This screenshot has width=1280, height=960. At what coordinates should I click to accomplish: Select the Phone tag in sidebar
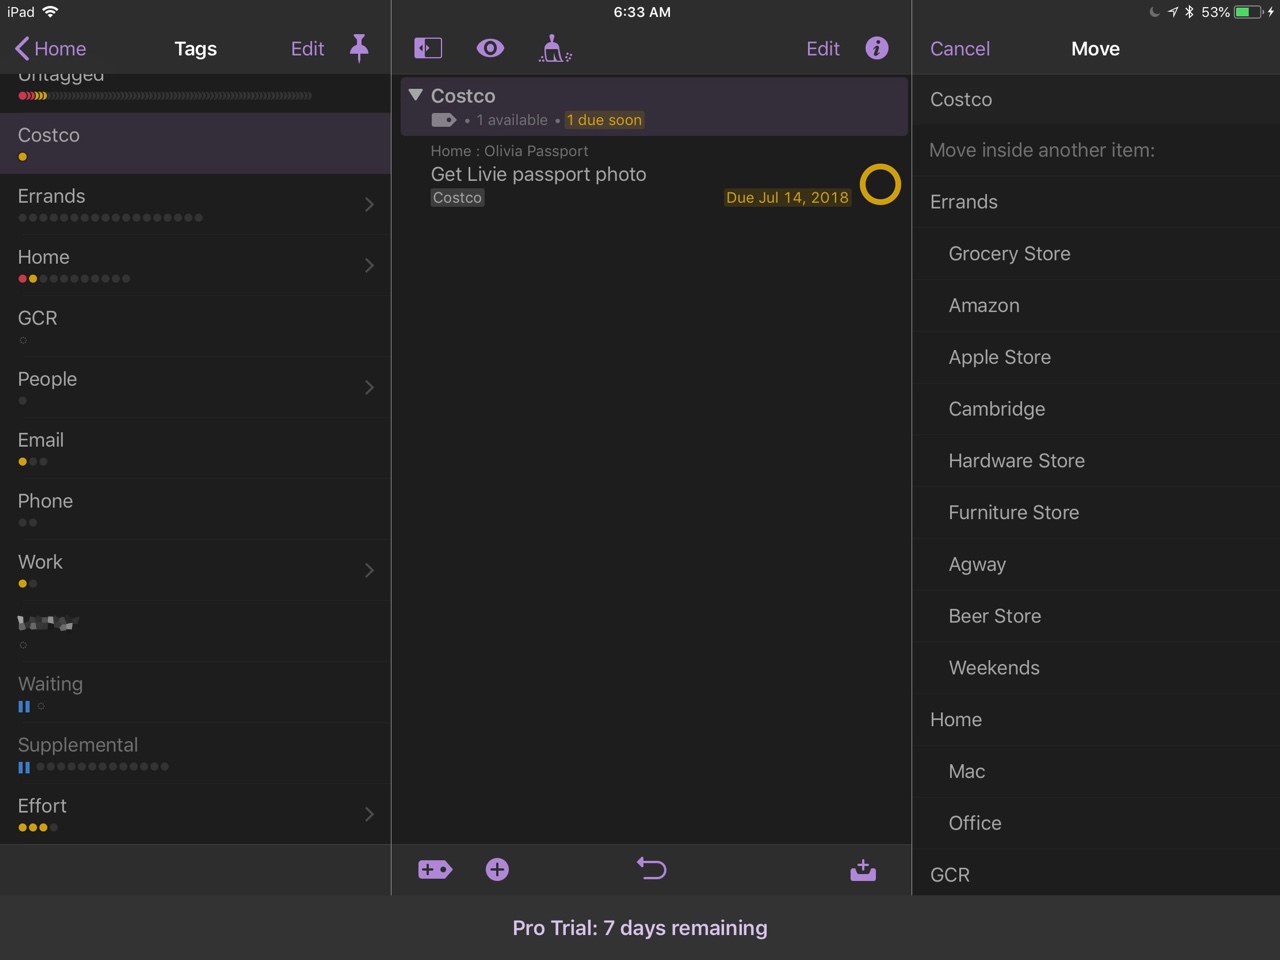point(195,509)
